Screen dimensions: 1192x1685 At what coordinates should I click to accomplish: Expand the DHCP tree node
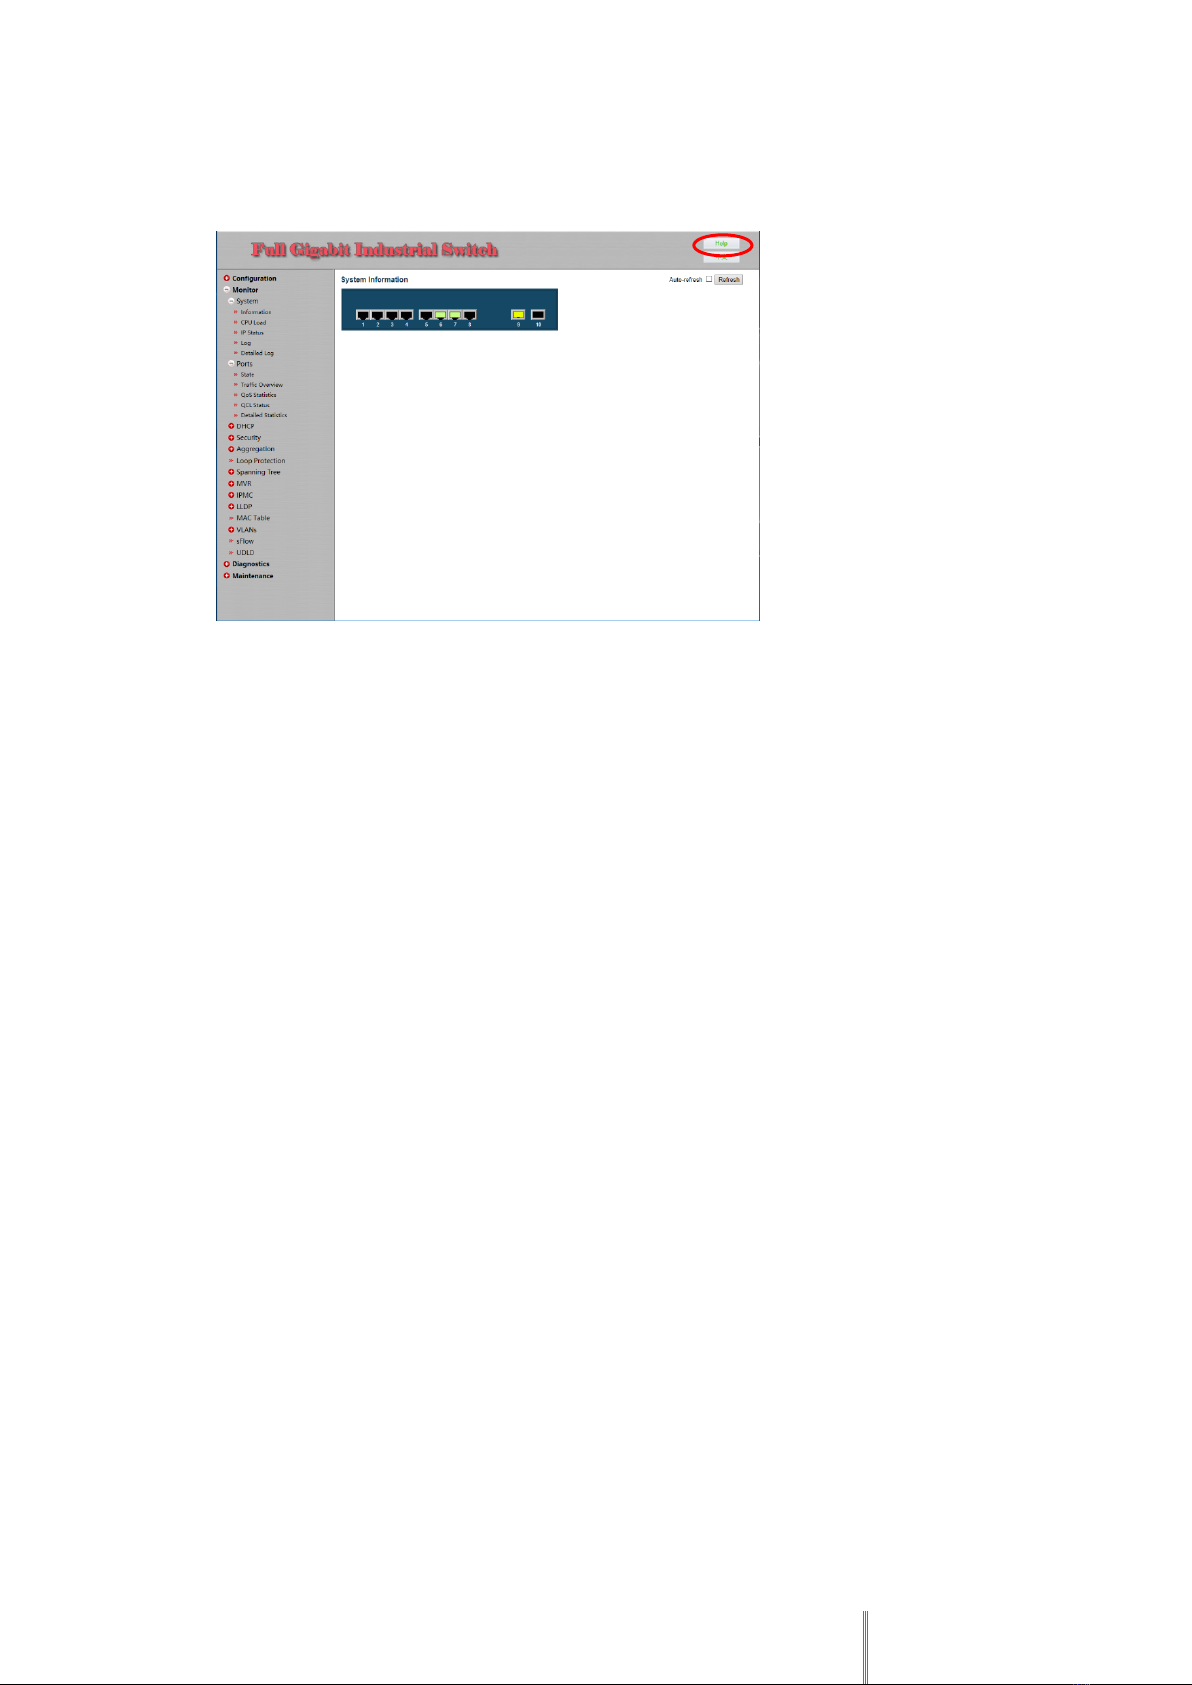[x=231, y=426]
